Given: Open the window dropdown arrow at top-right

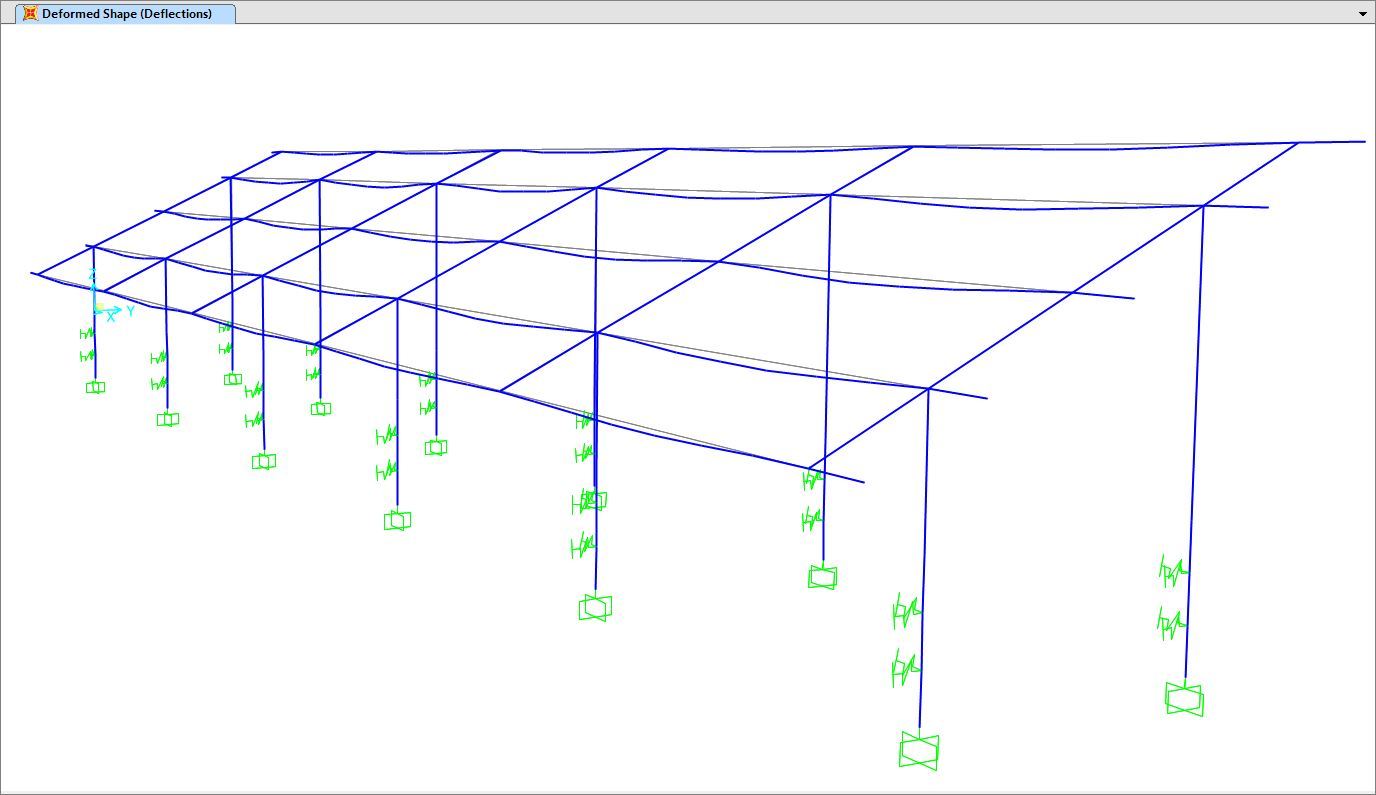Looking at the screenshot, I should 1362,14.
